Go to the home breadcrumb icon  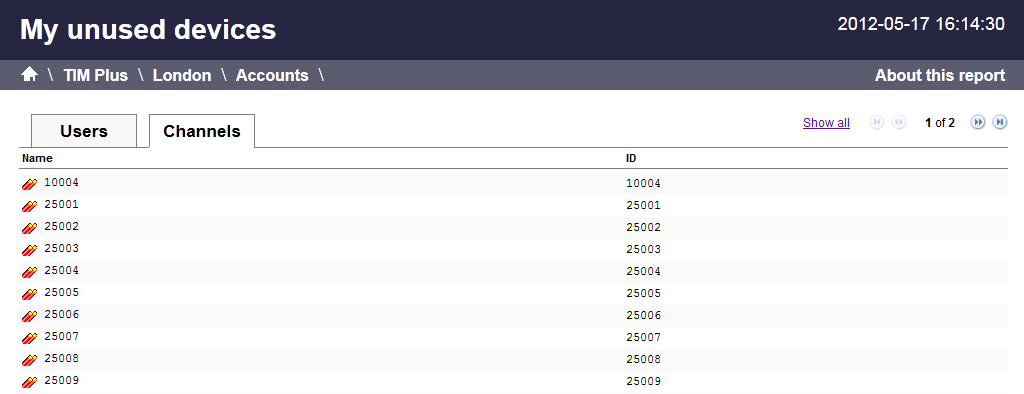click(x=29, y=74)
